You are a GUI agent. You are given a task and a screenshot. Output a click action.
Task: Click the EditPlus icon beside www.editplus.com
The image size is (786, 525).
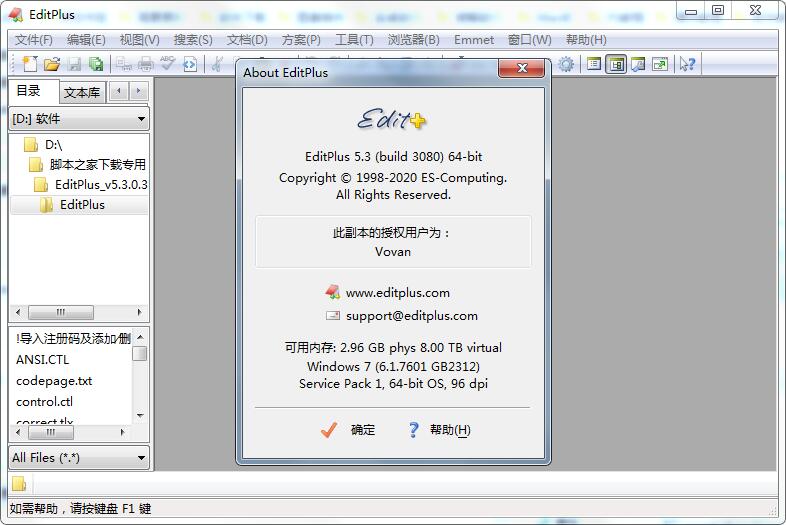click(x=332, y=292)
